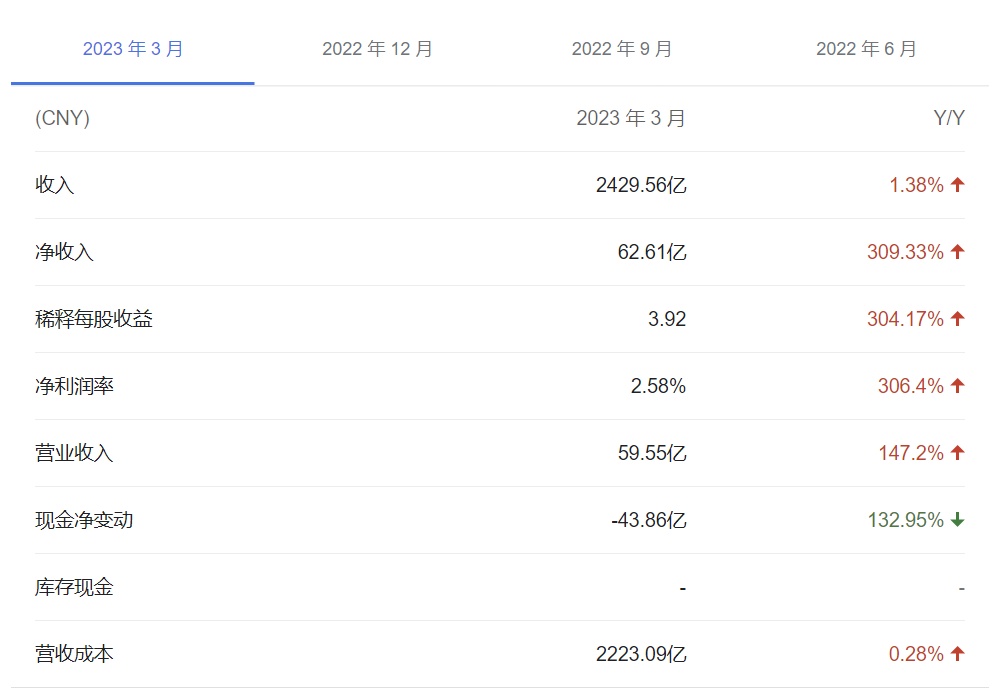994x696 pixels.
Task: Click the 净收入 row label
Action: pos(64,252)
